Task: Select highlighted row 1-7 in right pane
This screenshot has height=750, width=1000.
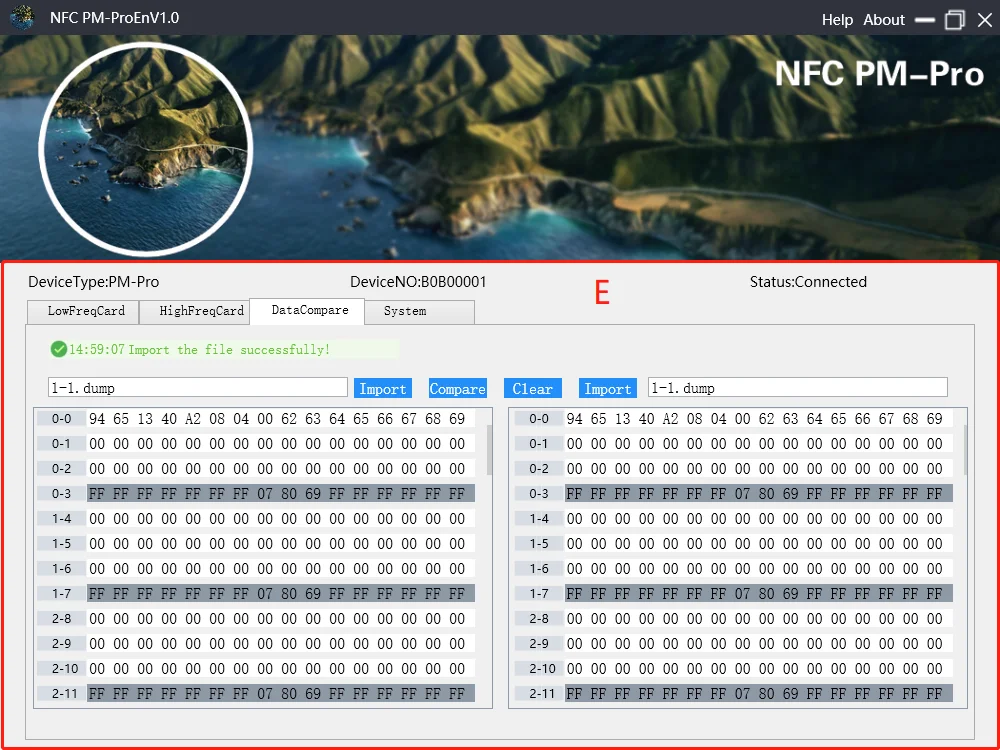Action: pos(733,594)
